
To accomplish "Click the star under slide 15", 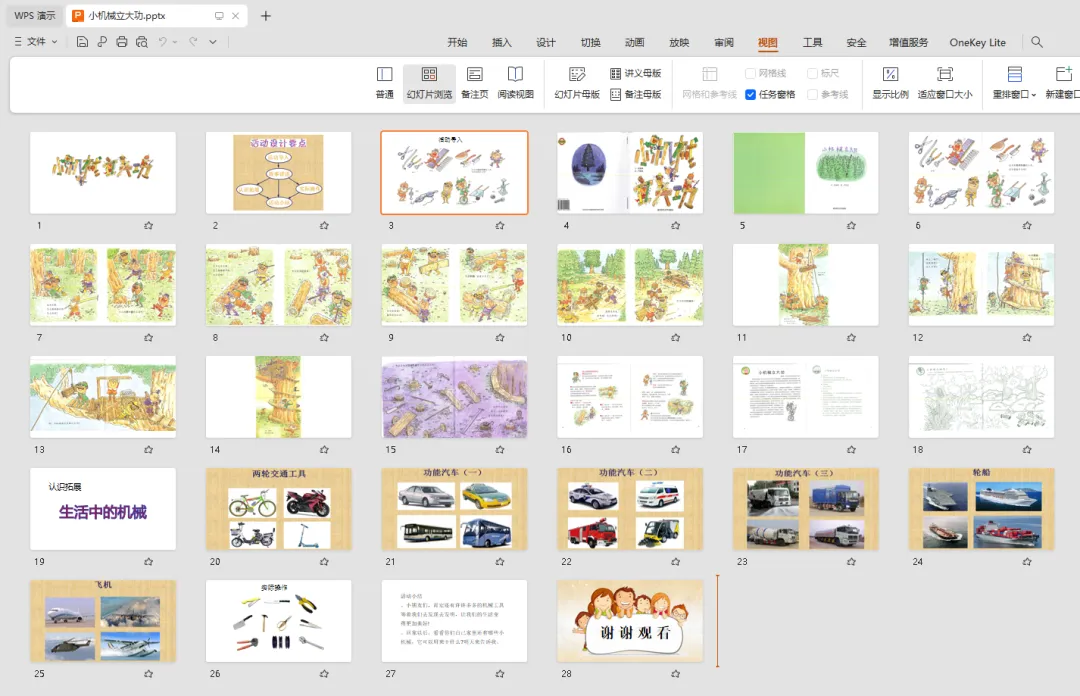I will click(500, 449).
